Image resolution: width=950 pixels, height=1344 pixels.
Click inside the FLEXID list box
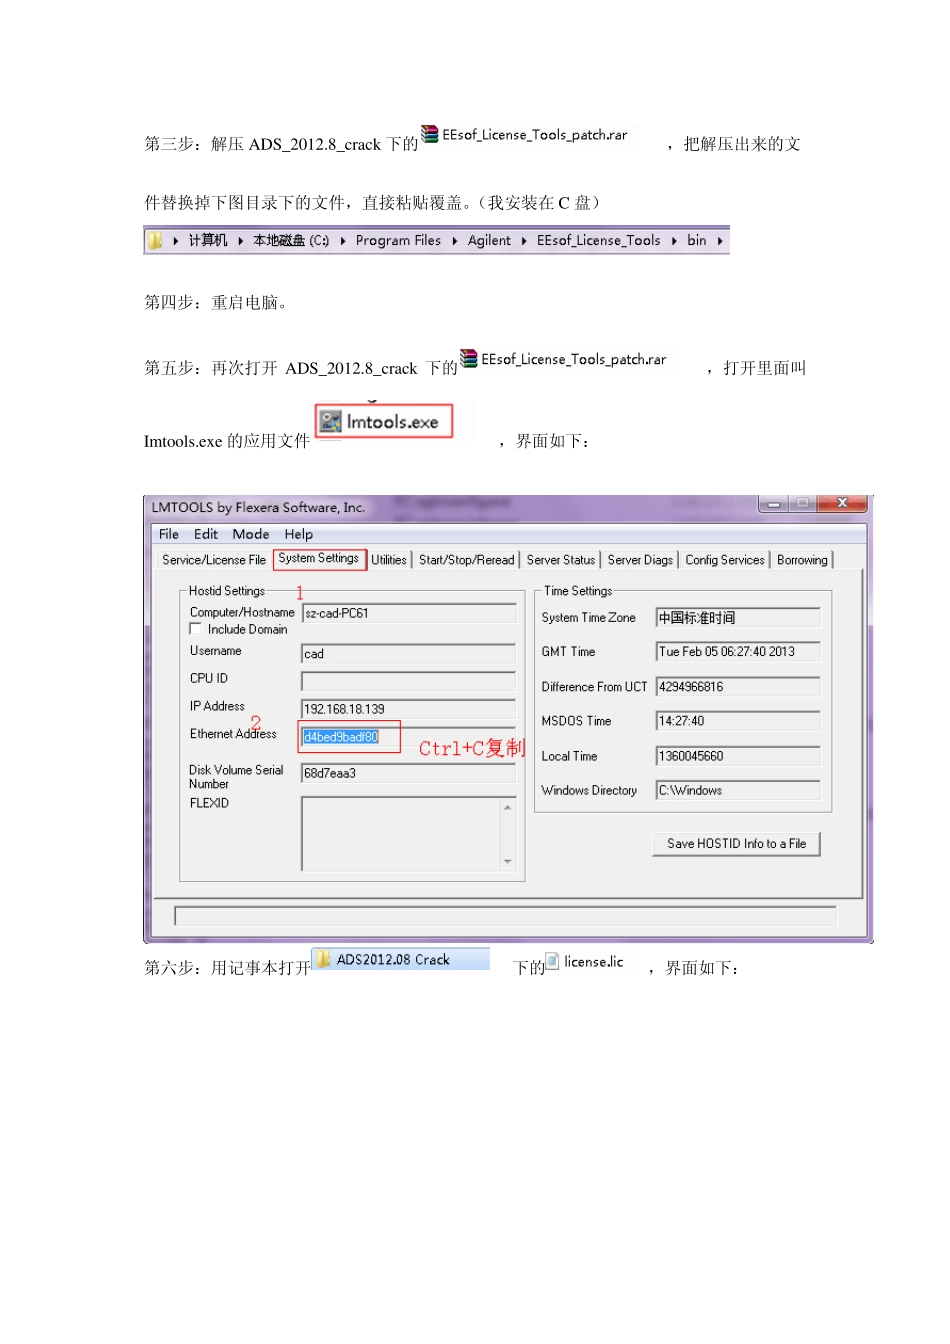(x=400, y=833)
